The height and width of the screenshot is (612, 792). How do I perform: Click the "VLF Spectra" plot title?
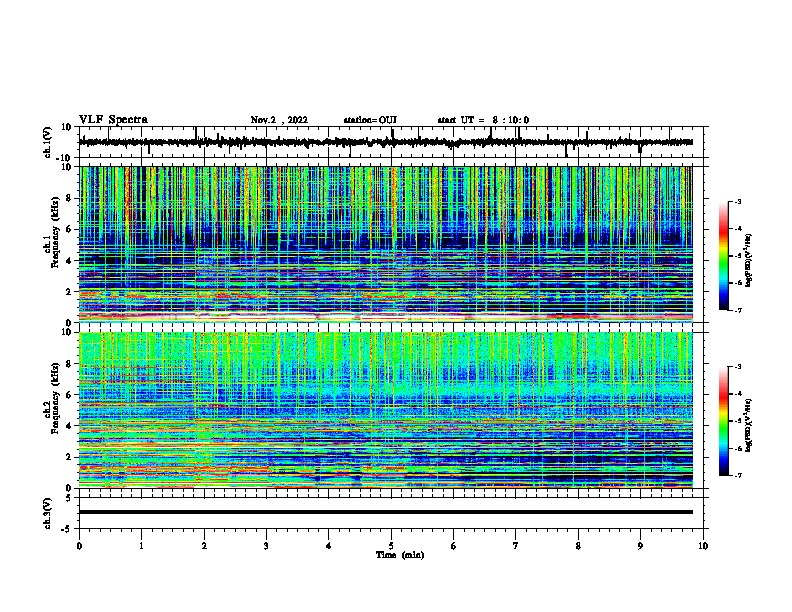(x=113, y=120)
